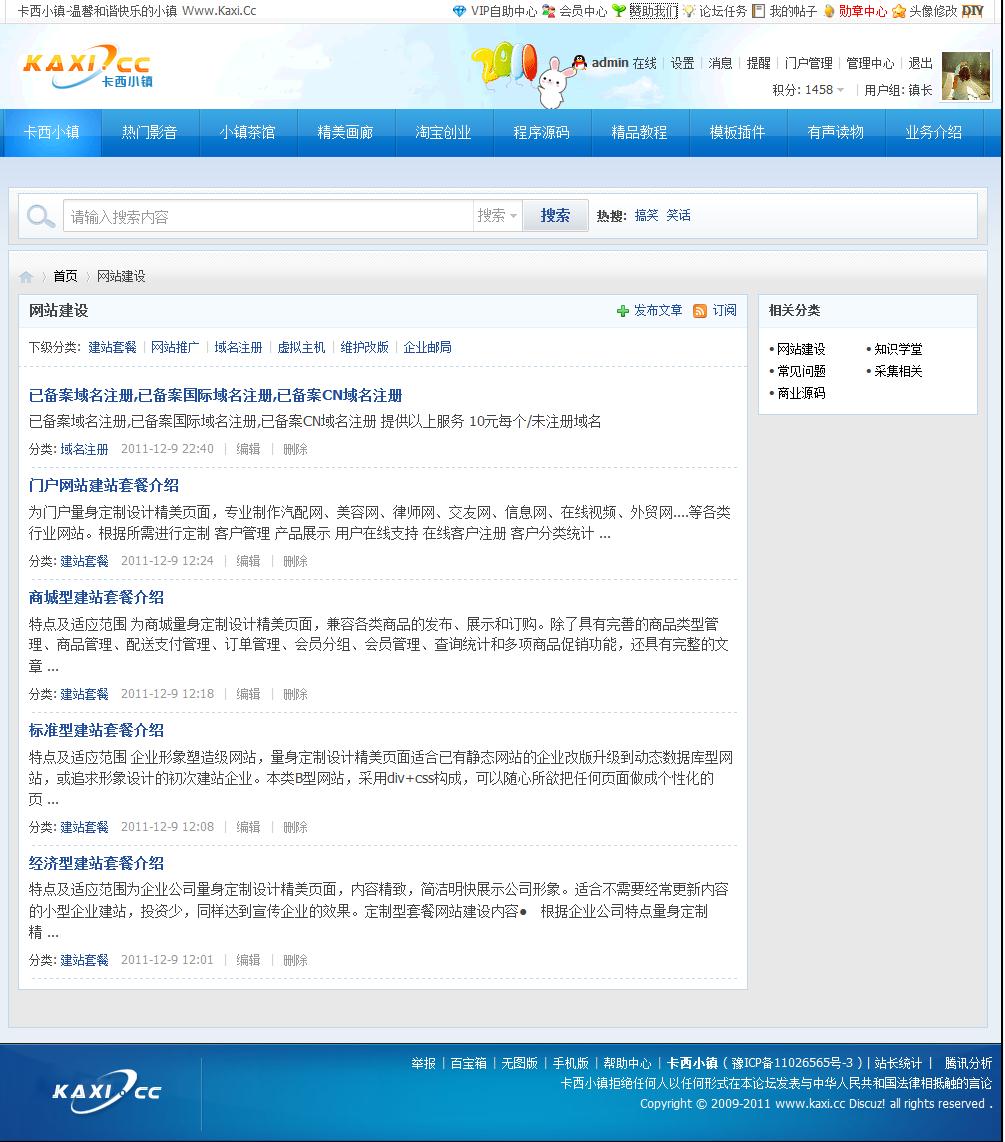Click the green plus 发布文章 icon

point(623,311)
